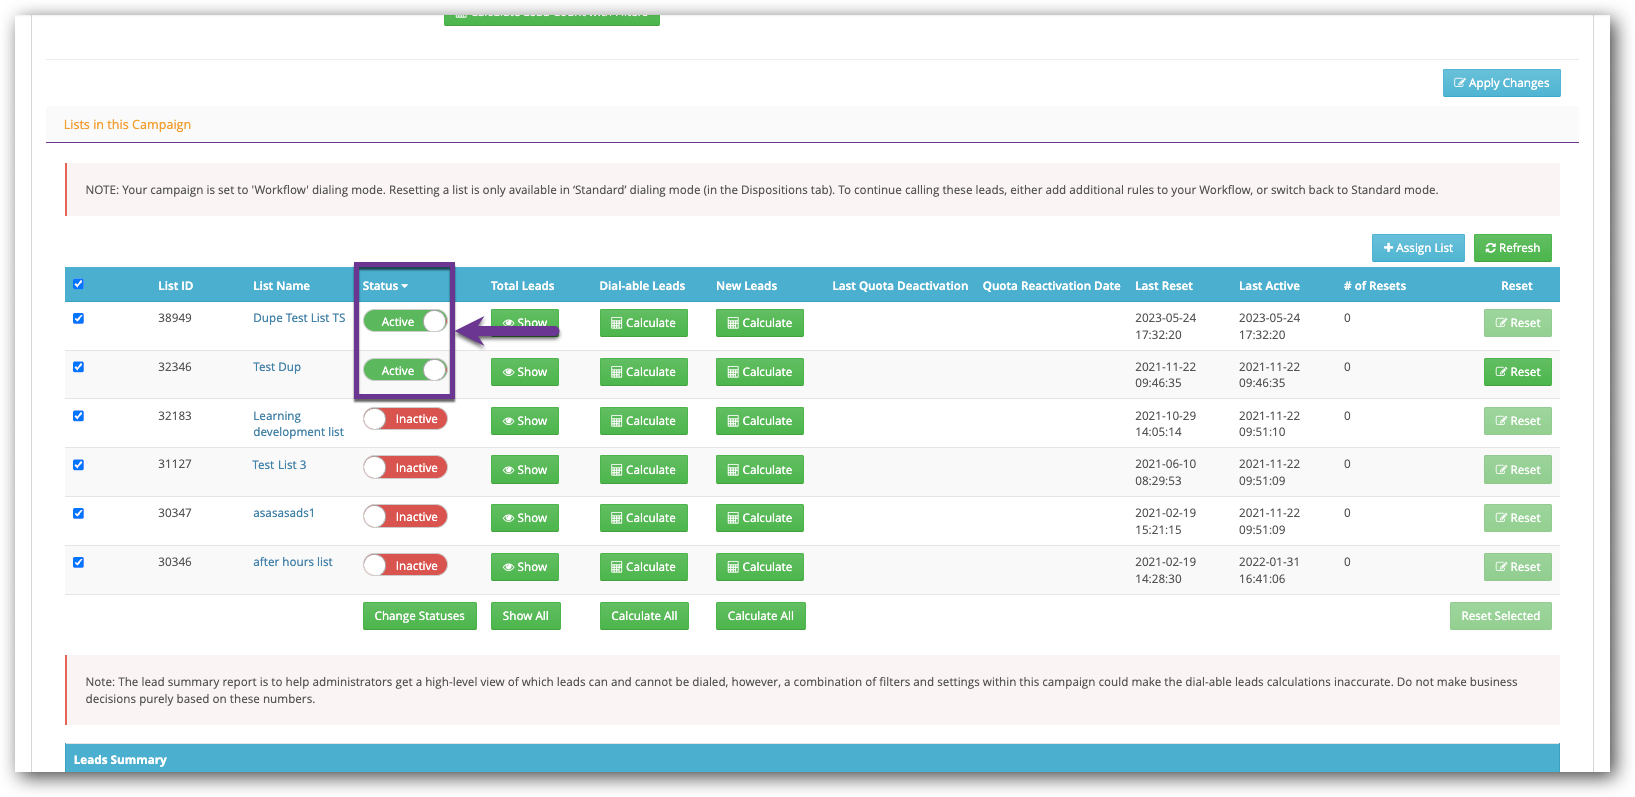Click Apply Changes button
The image size is (1635, 797).
click(x=1501, y=83)
